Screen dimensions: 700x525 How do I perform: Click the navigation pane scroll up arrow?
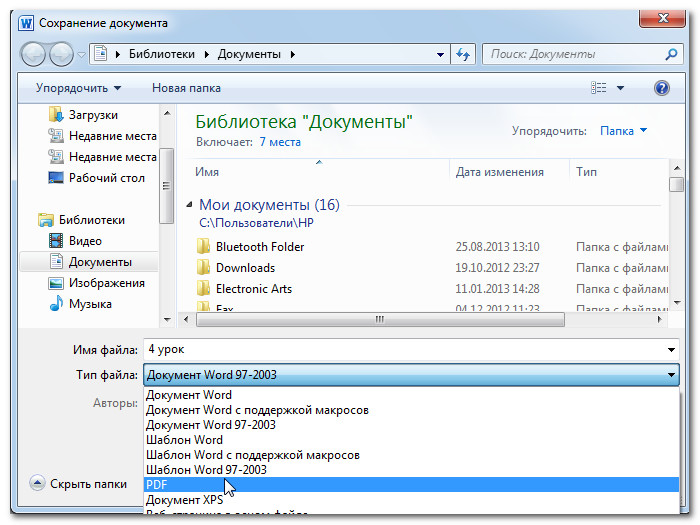tap(167, 113)
